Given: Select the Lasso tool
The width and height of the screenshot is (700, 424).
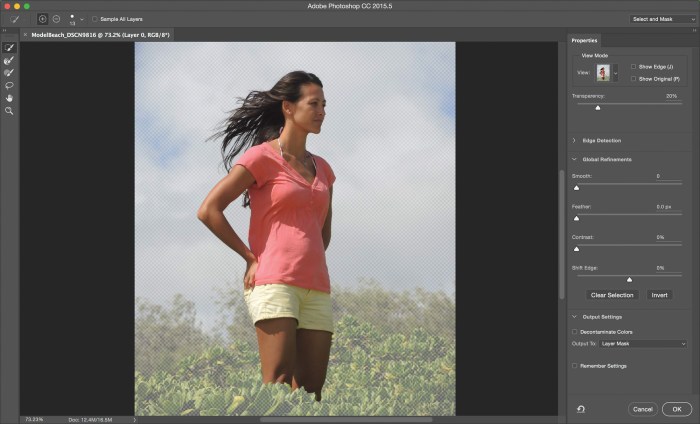Looking at the screenshot, I should [x=9, y=85].
